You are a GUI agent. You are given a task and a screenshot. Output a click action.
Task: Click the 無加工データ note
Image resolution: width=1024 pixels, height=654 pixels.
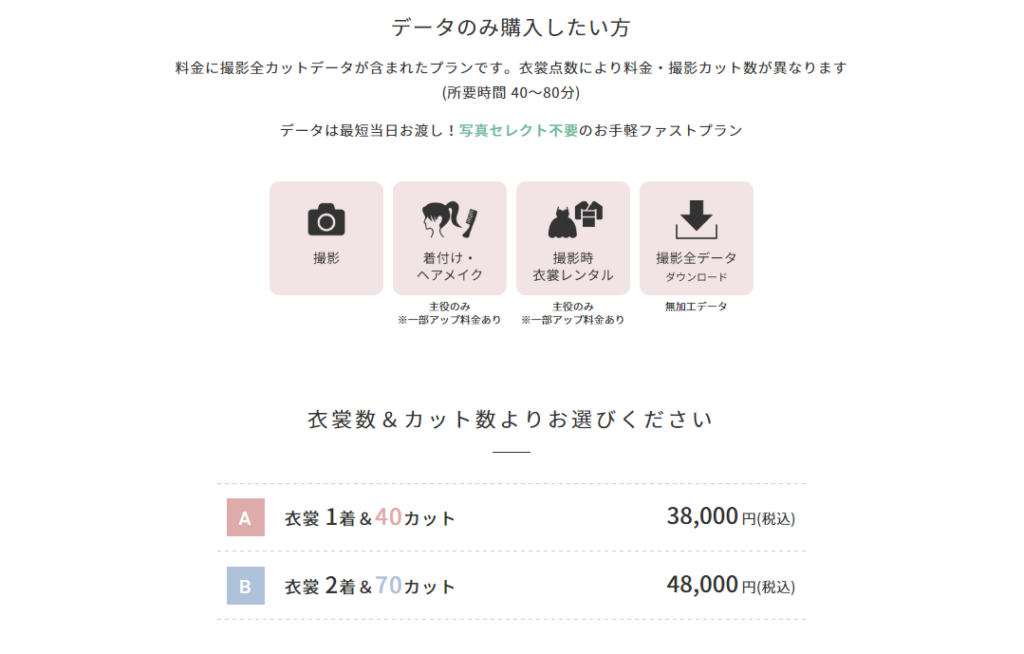point(696,306)
